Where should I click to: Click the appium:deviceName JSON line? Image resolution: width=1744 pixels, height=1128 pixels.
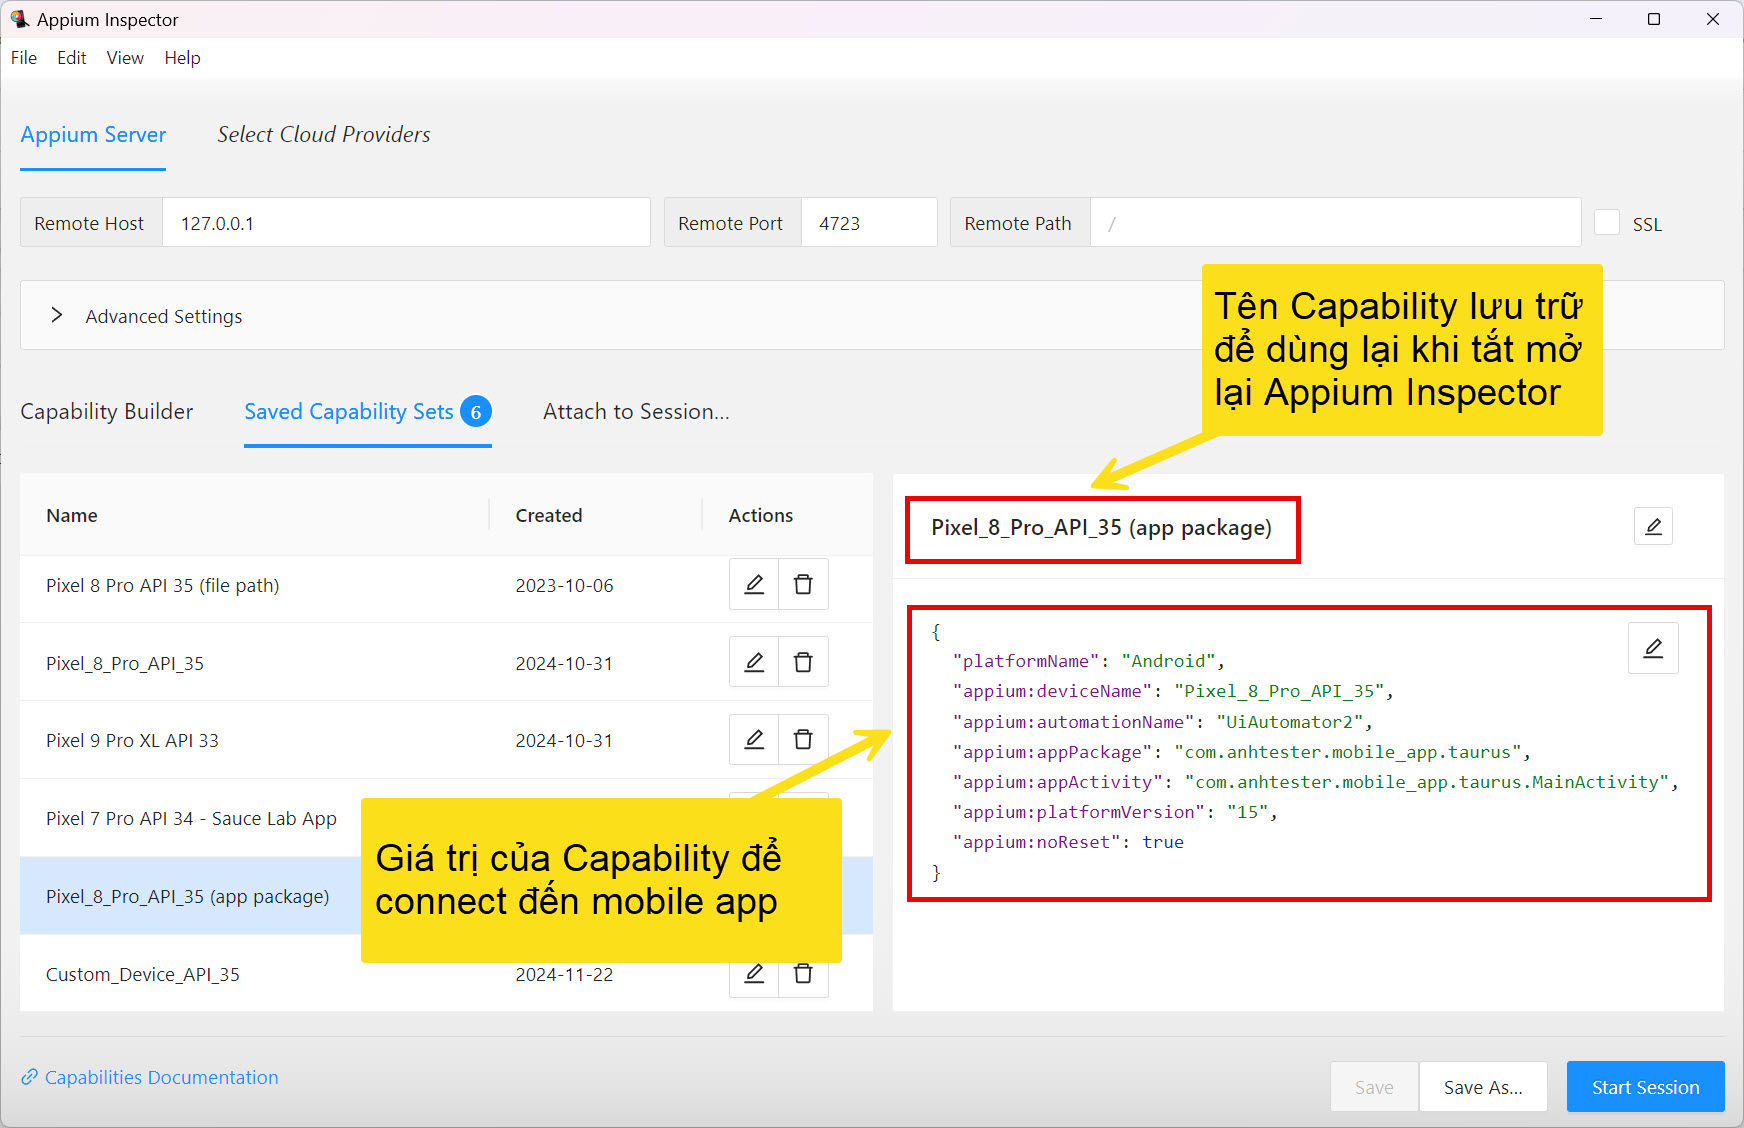[1173, 691]
